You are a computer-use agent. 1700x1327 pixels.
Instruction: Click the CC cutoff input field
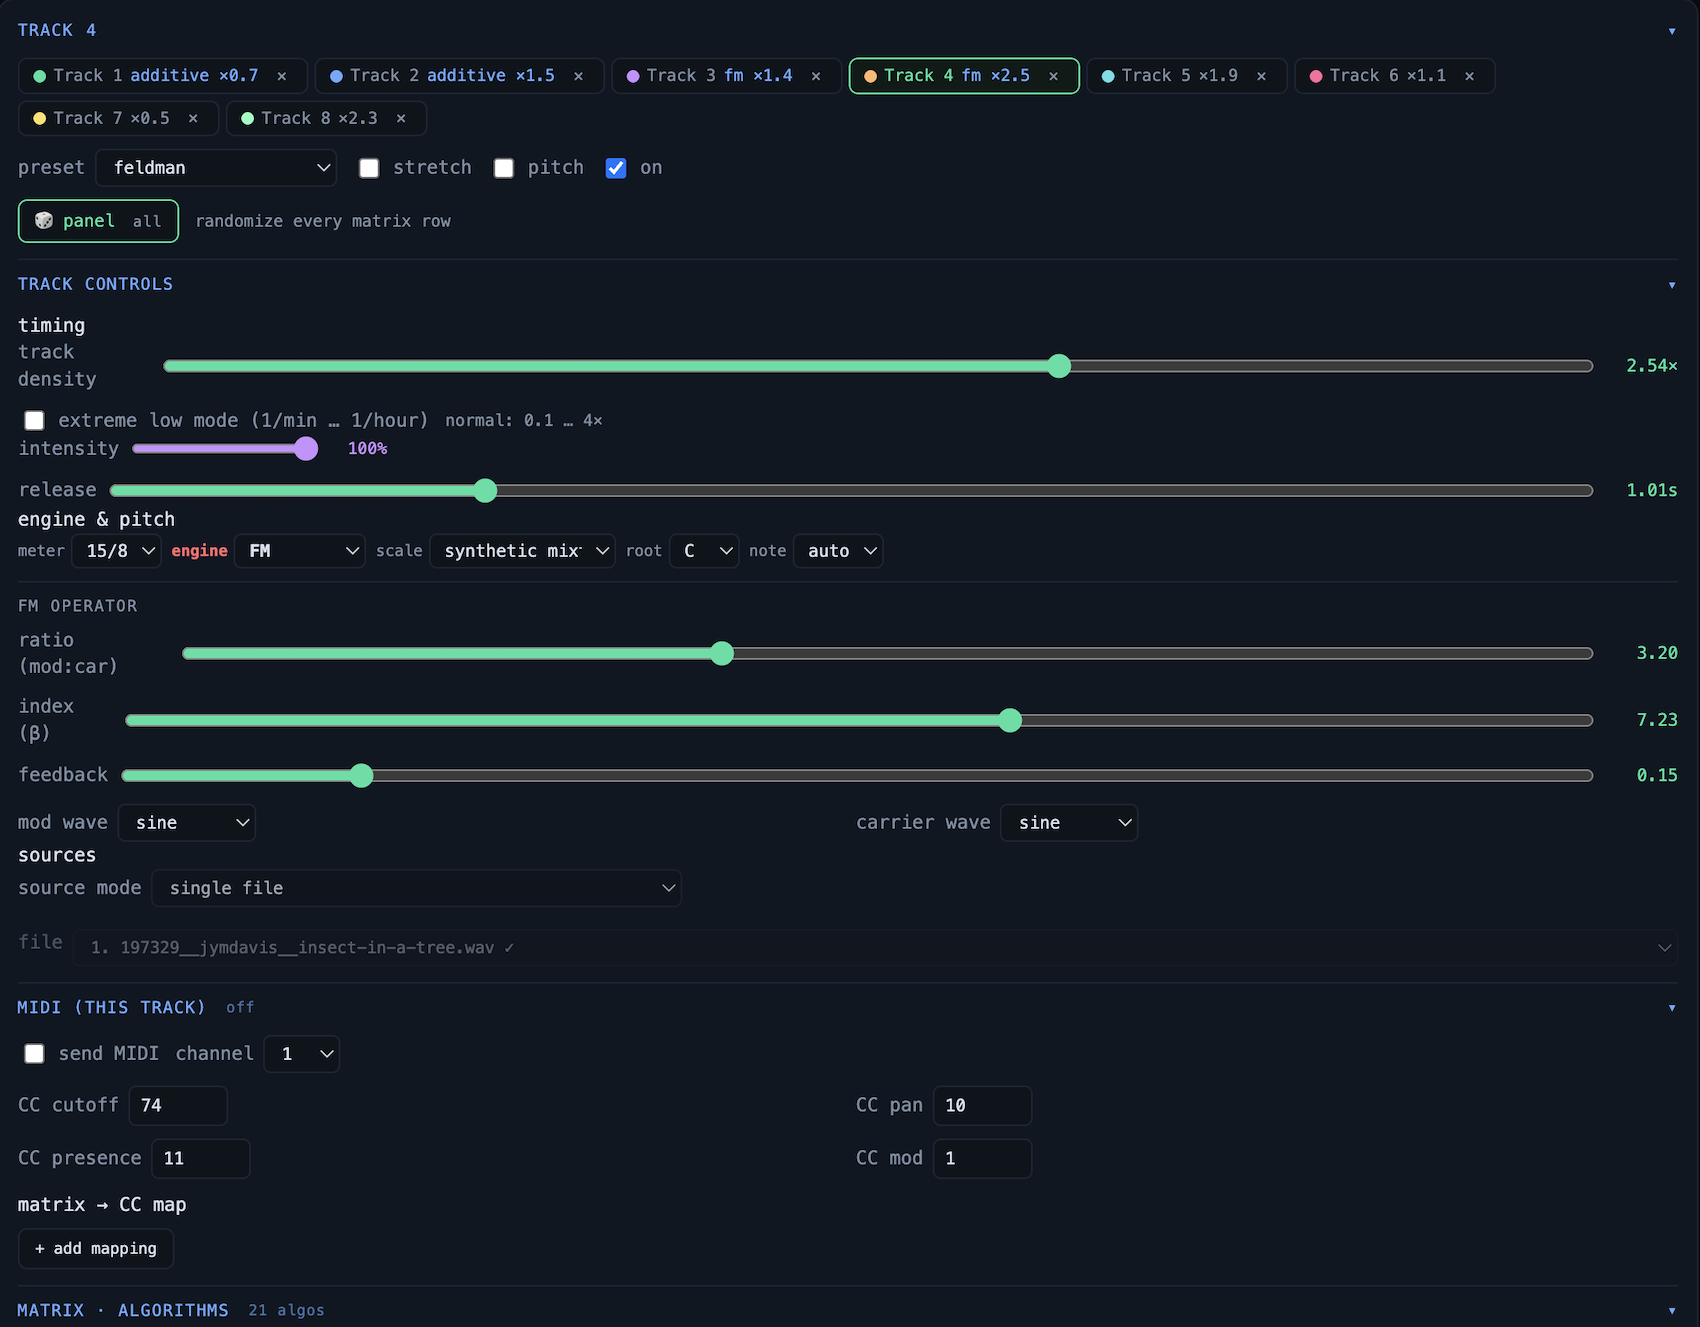coord(178,1106)
